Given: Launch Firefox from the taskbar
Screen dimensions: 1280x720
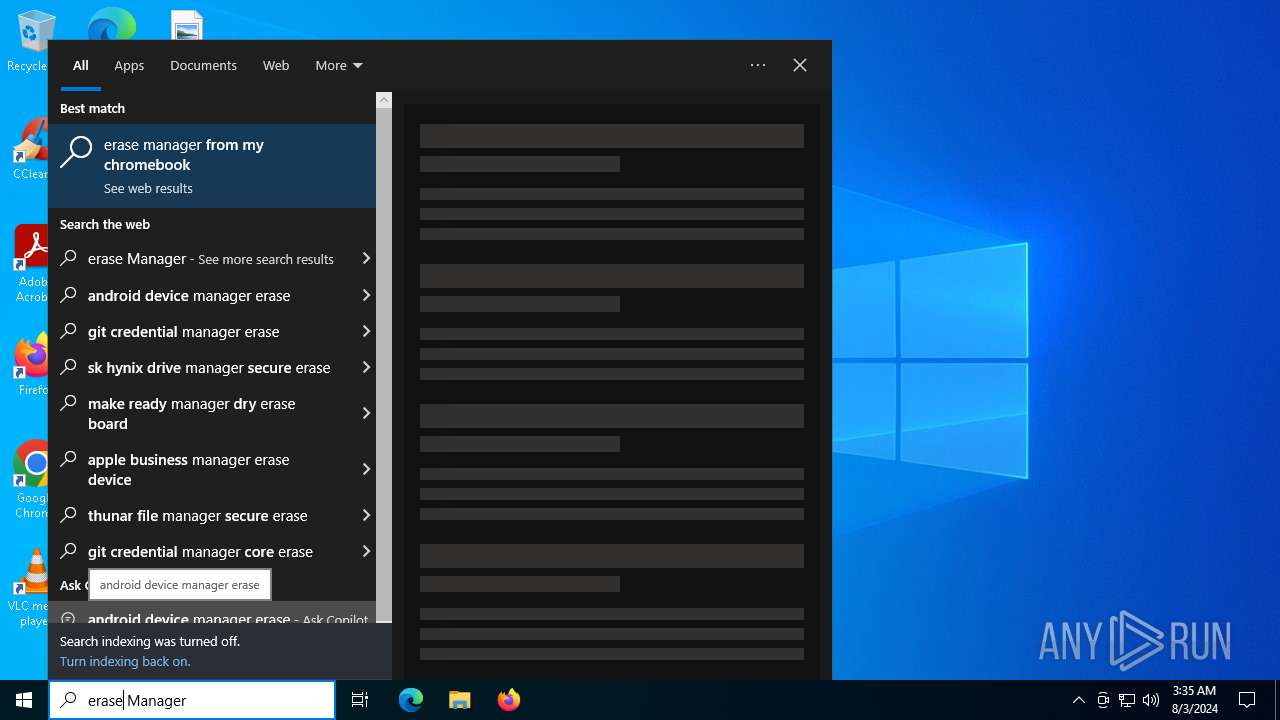Looking at the screenshot, I should click(508, 700).
